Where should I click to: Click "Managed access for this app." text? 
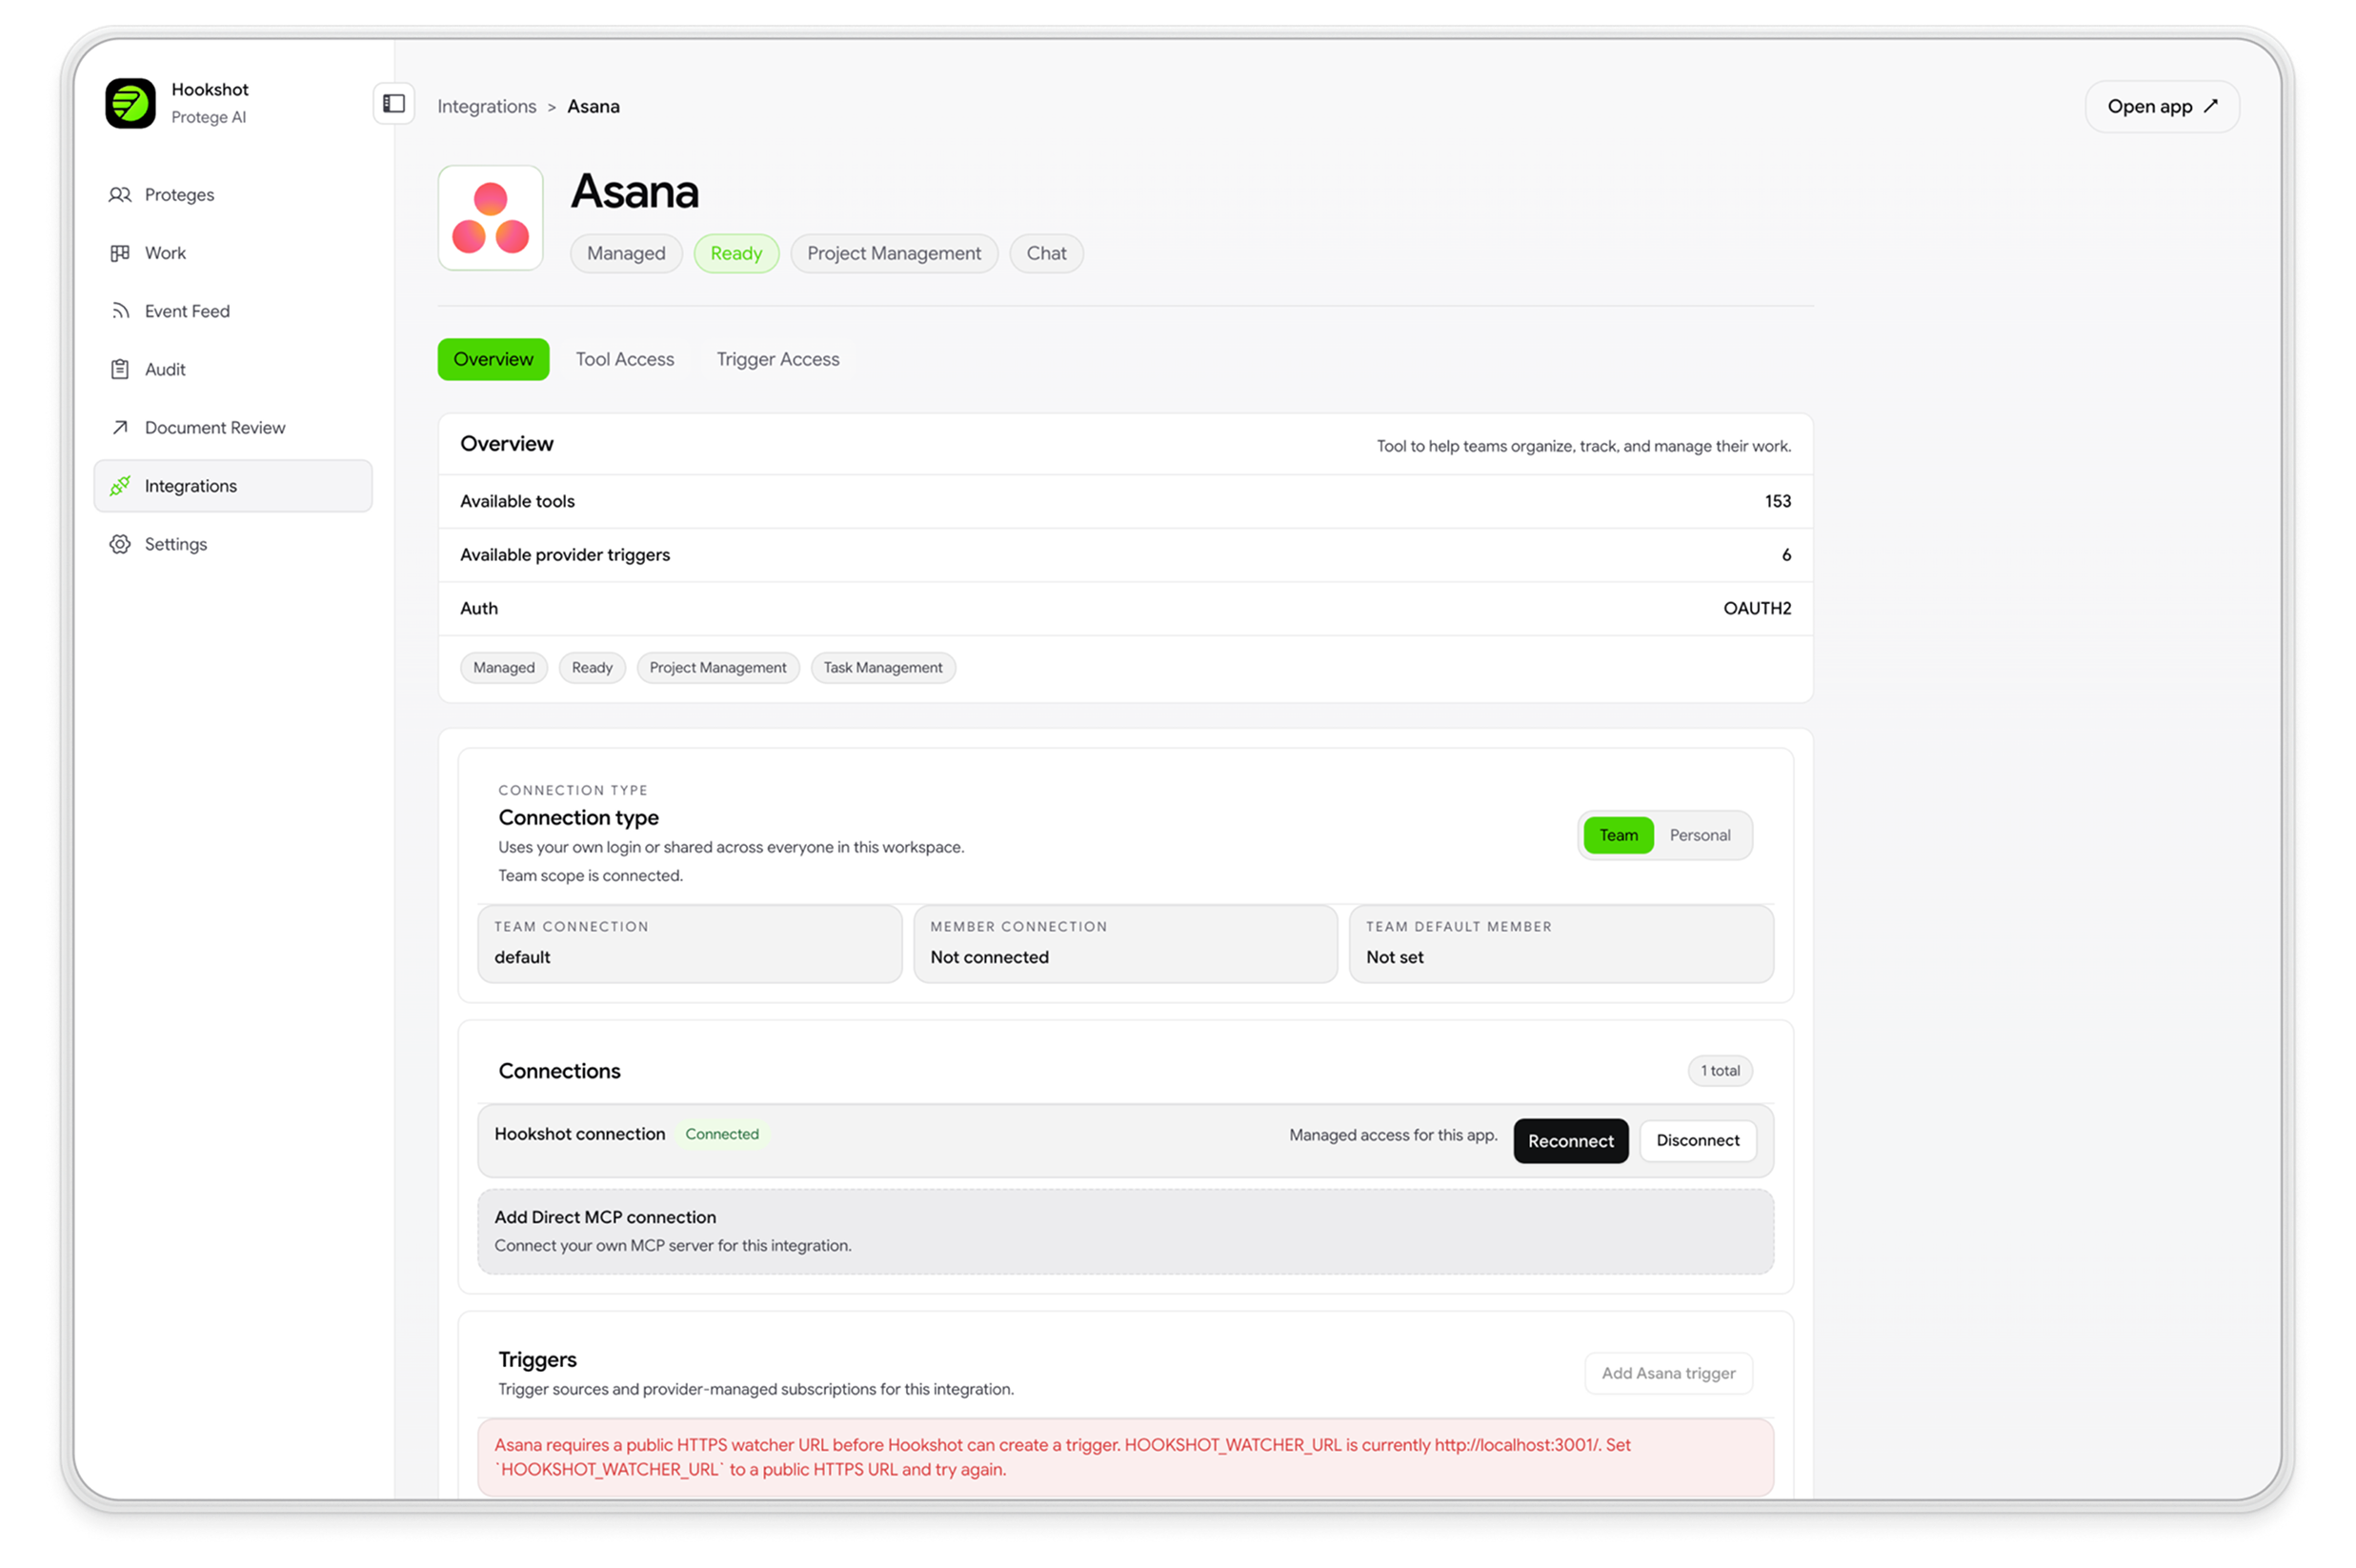click(x=1393, y=1135)
